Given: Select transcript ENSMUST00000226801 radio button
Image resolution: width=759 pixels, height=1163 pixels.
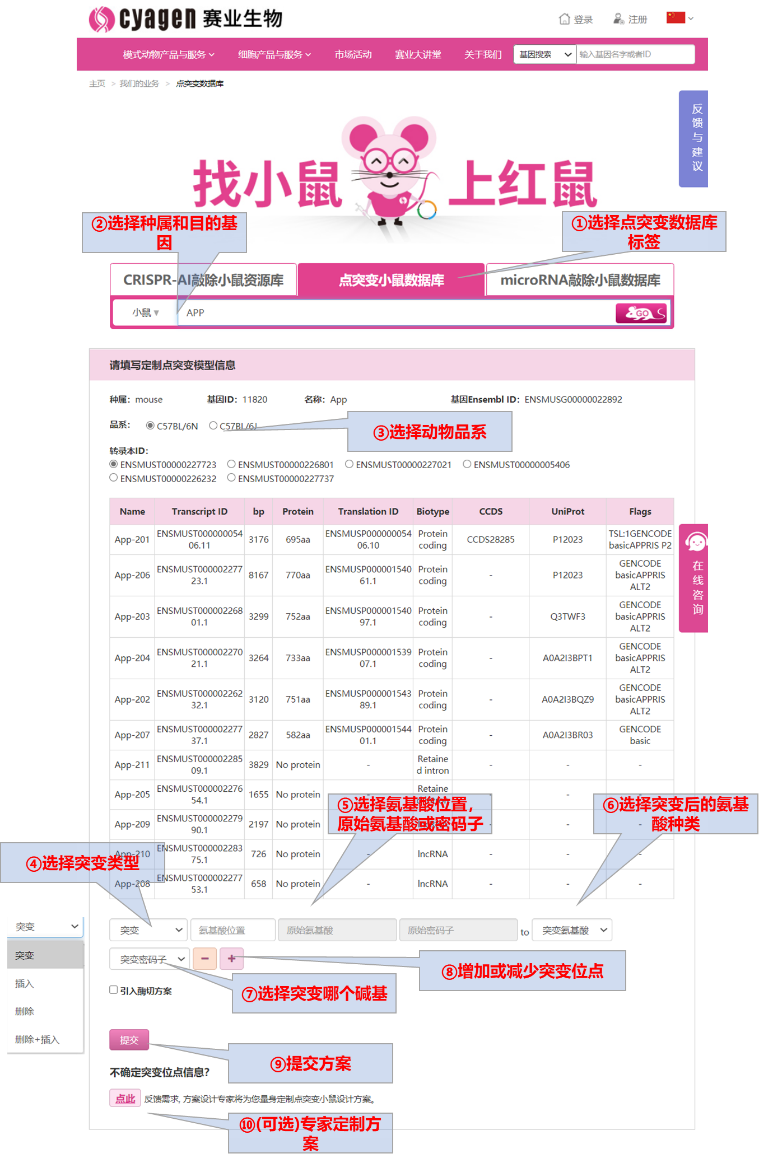Looking at the screenshot, I should pos(232,464).
